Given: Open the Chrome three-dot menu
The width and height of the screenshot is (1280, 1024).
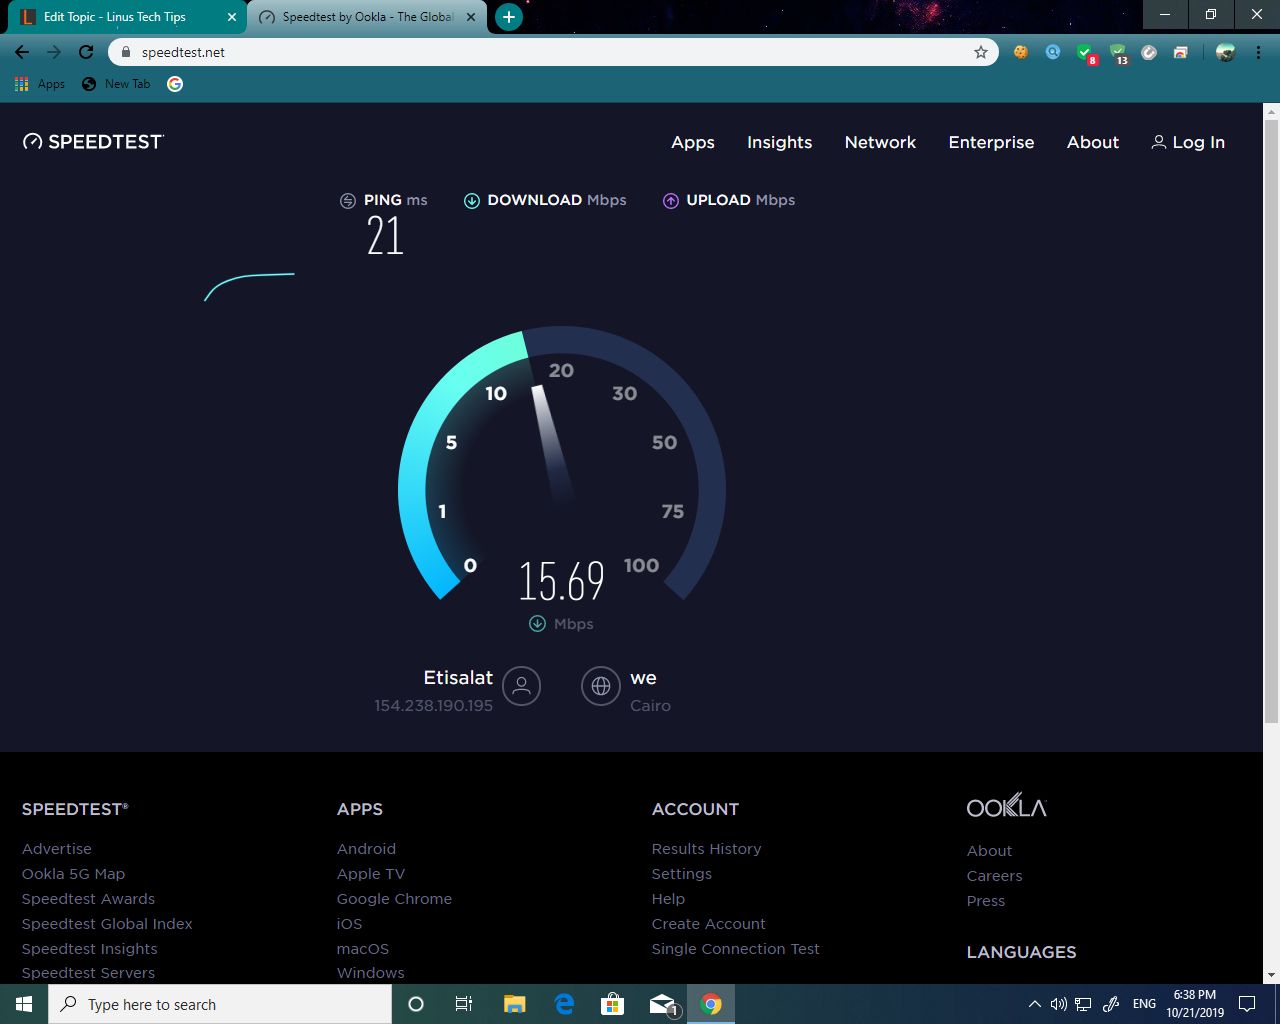Looking at the screenshot, I should 1258,51.
